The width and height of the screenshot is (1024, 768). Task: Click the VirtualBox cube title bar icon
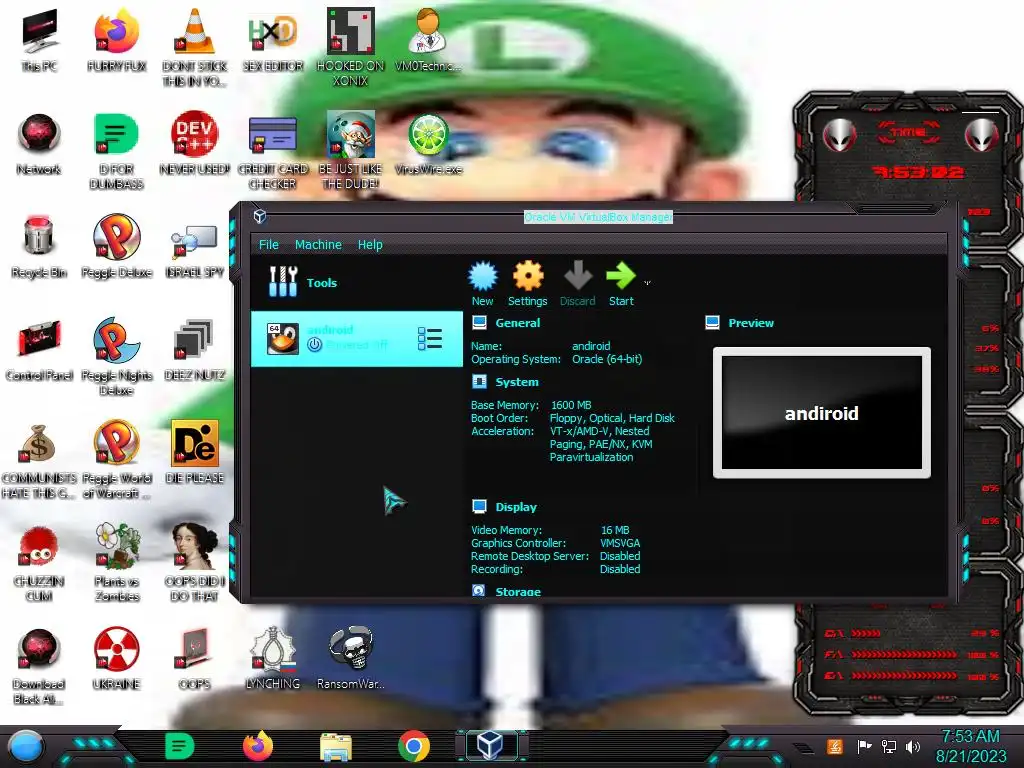(260, 216)
